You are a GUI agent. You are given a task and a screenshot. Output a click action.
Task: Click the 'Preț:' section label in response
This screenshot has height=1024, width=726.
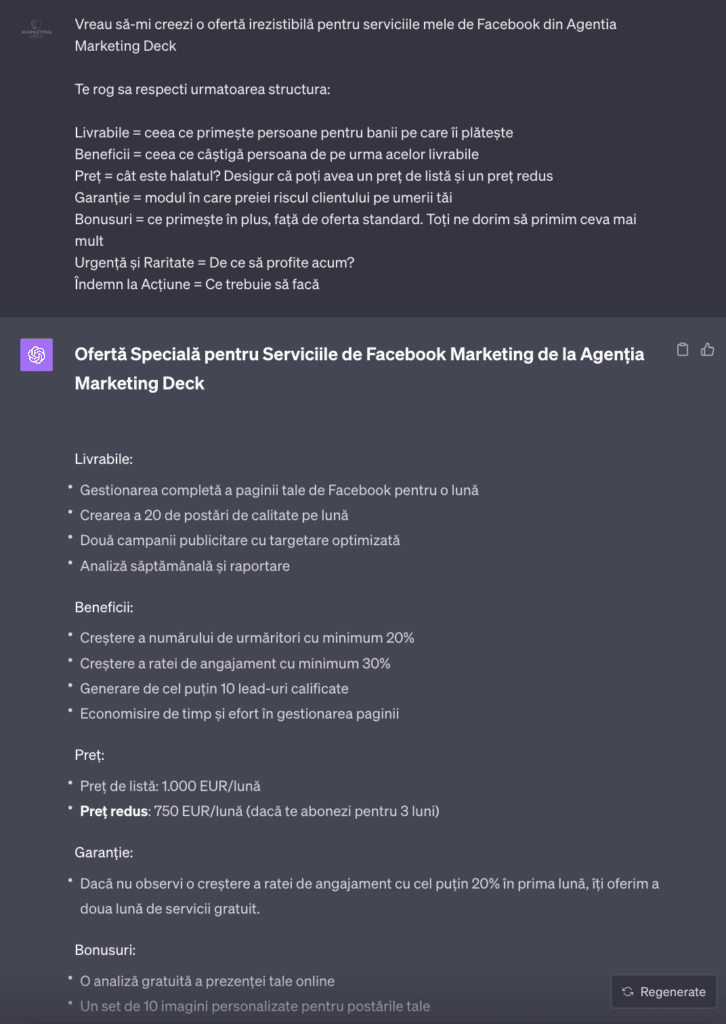point(89,755)
